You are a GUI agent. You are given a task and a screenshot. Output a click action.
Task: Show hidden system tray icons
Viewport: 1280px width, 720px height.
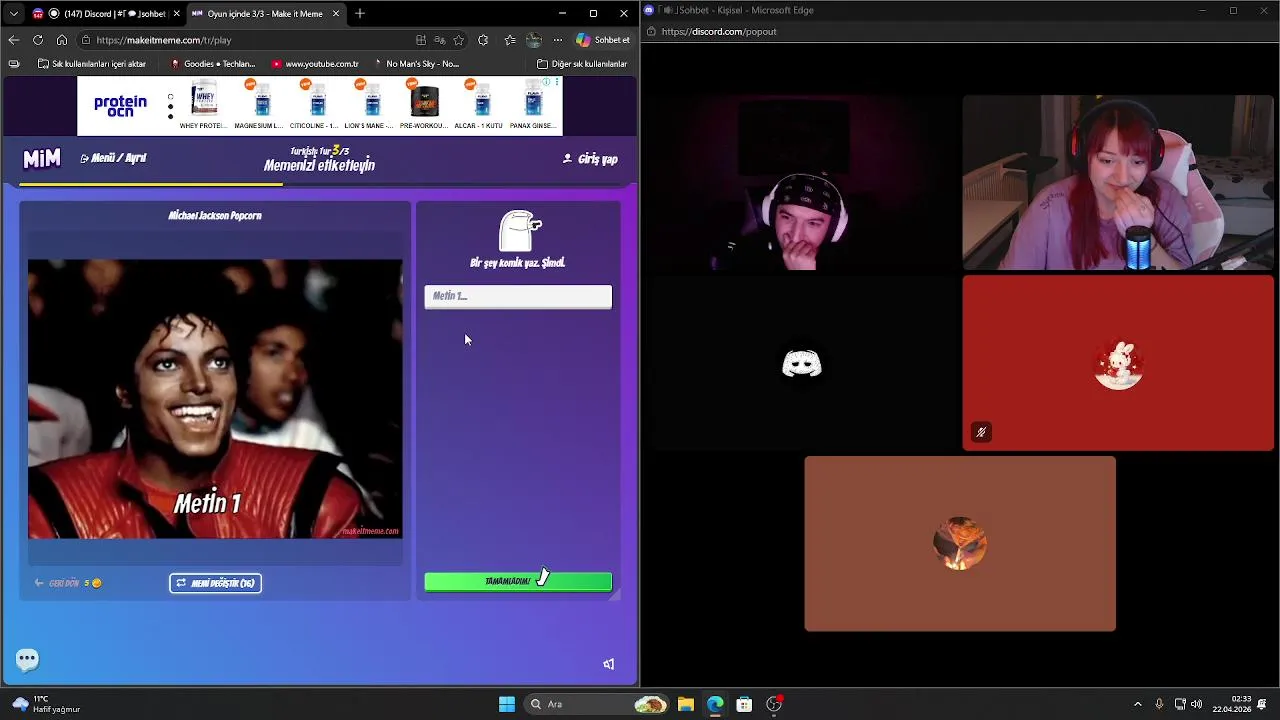tap(1137, 704)
